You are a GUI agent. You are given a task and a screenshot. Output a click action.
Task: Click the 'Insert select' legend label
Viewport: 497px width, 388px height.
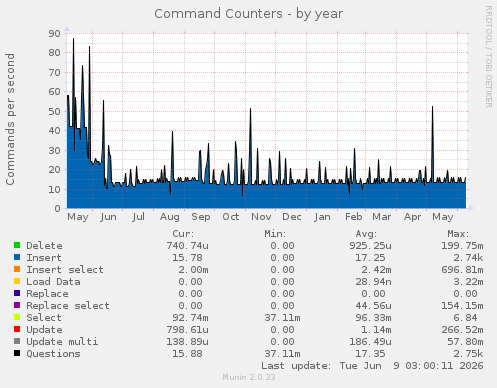65,270
